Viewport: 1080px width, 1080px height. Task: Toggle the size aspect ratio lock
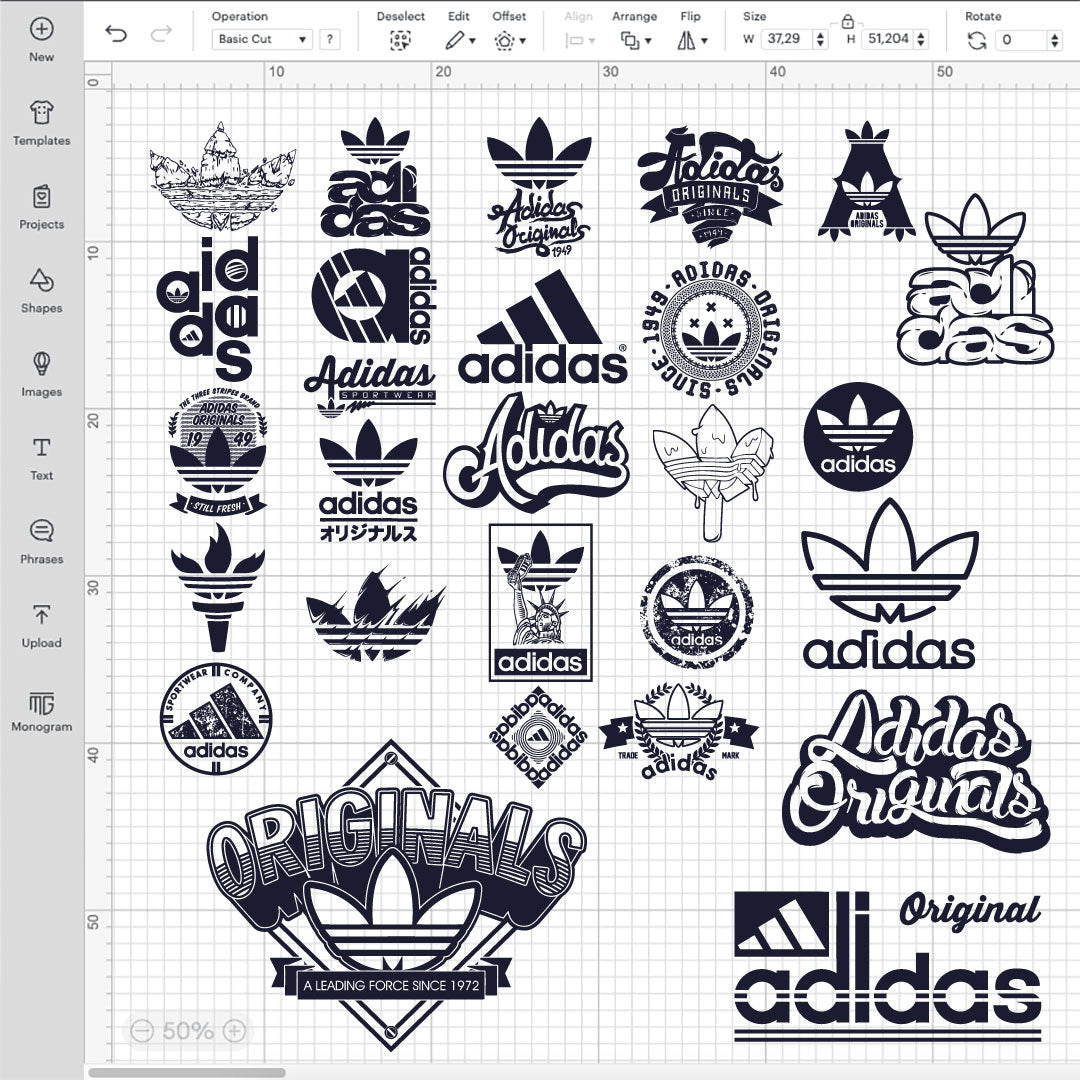[848, 21]
